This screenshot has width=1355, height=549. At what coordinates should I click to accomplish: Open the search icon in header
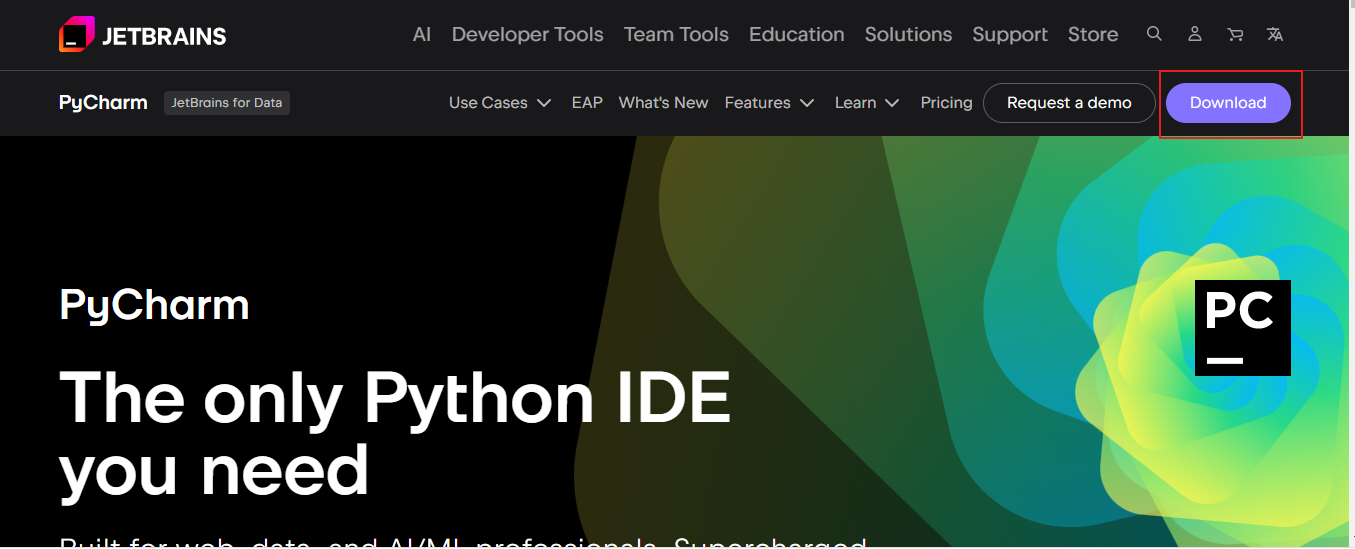tap(1154, 34)
